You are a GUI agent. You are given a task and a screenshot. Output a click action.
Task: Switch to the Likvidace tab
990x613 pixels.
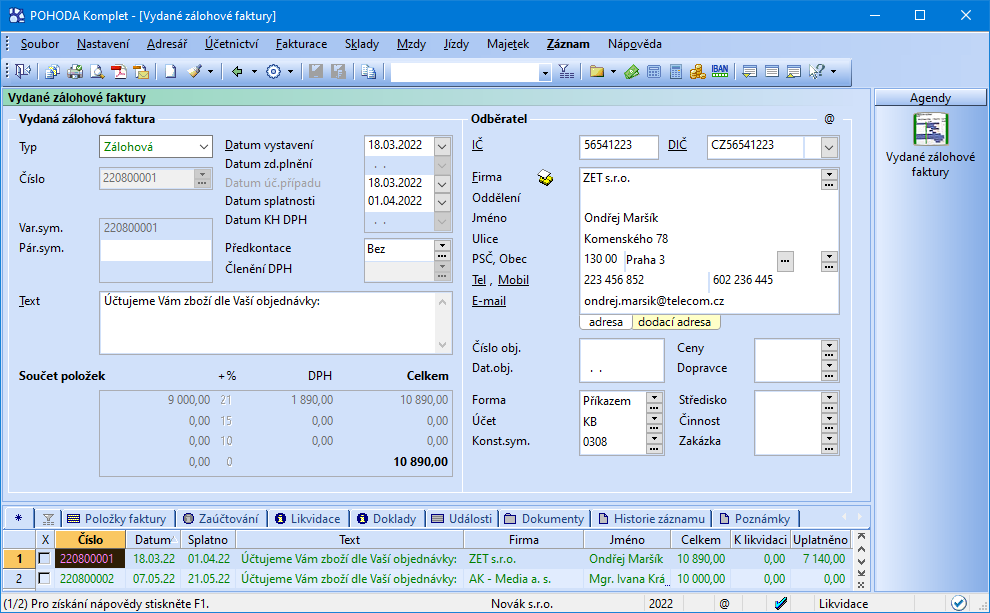308,519
